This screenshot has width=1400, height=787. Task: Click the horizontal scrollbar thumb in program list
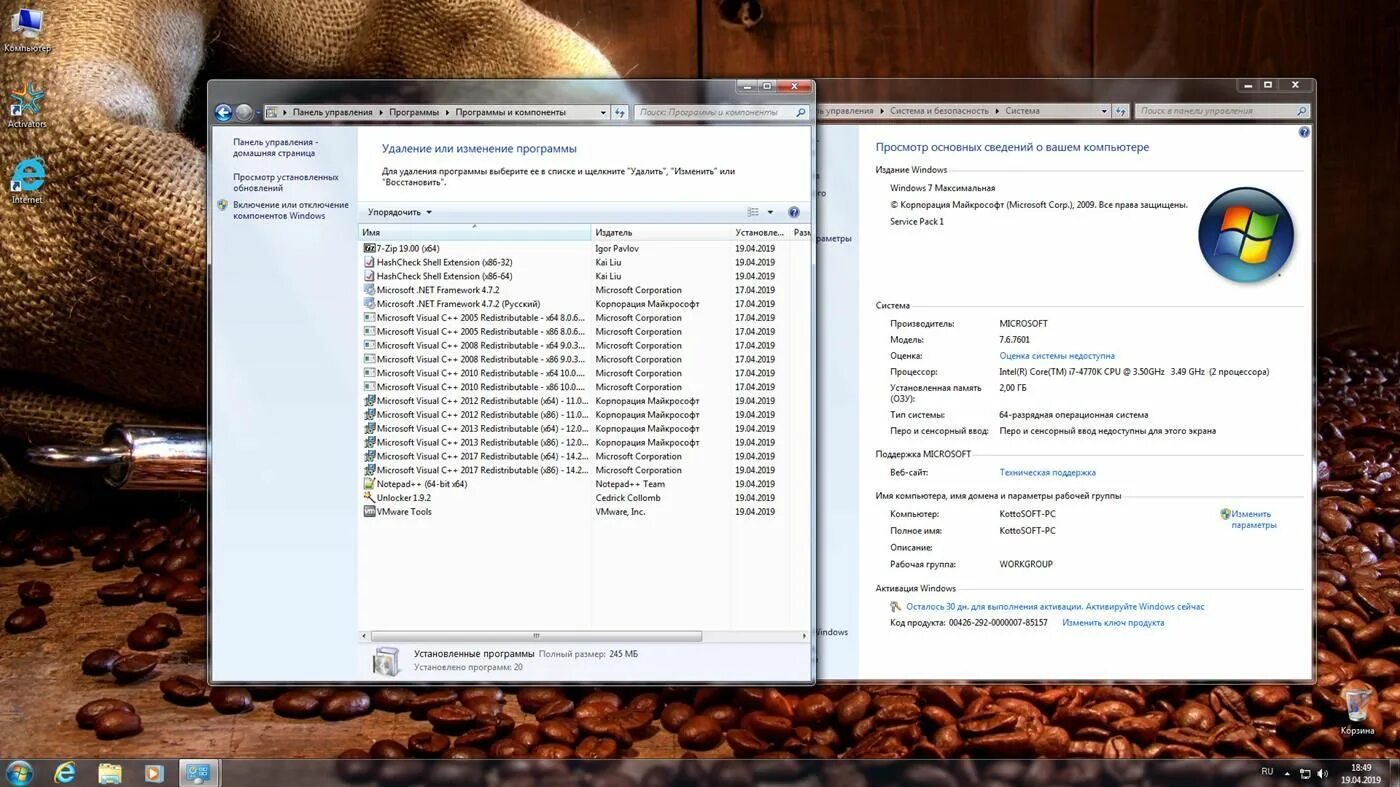[x=536, y=636]
